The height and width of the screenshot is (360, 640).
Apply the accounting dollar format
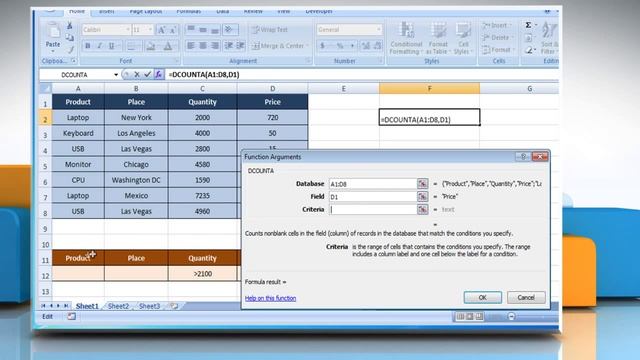[322, 46]
